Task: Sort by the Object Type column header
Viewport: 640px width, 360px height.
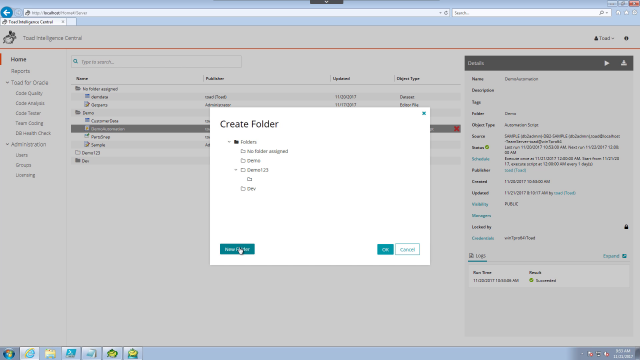Action: [x=408, y=78]
